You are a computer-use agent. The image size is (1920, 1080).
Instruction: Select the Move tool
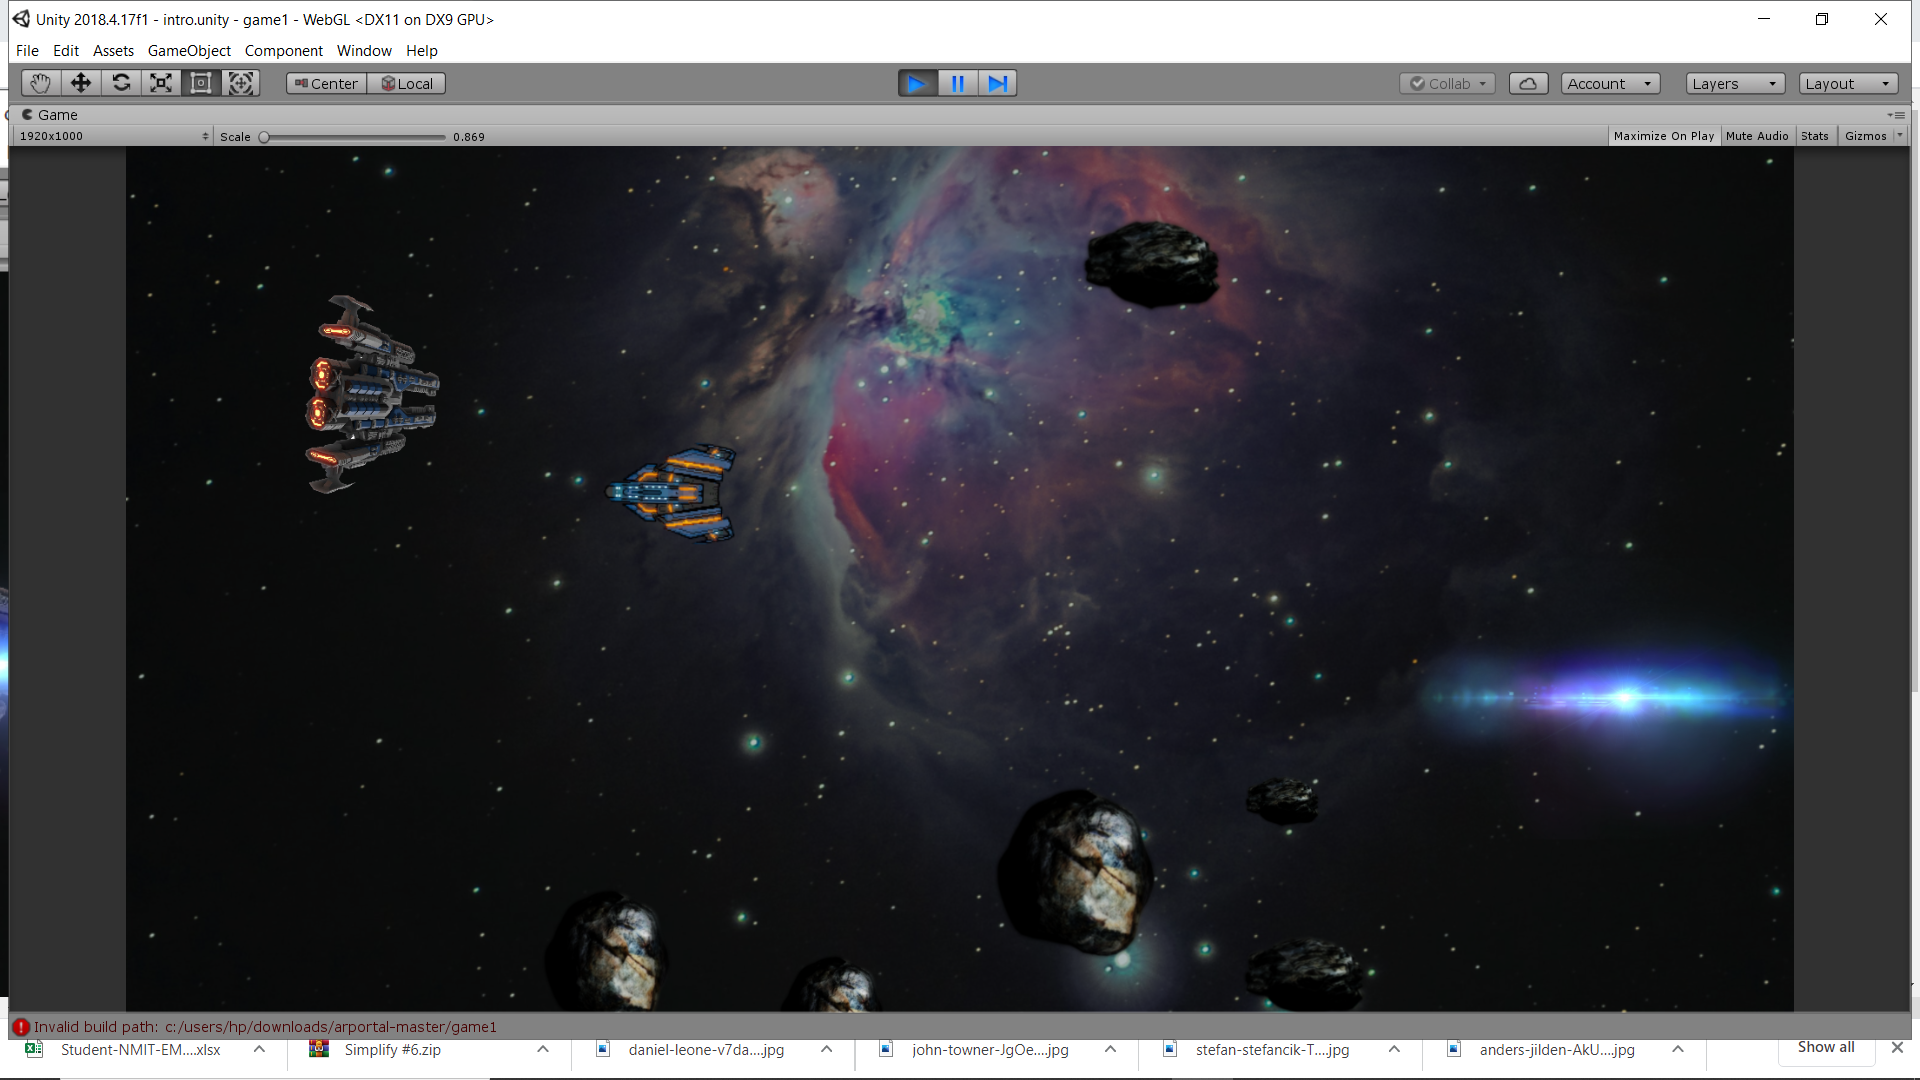81,83
